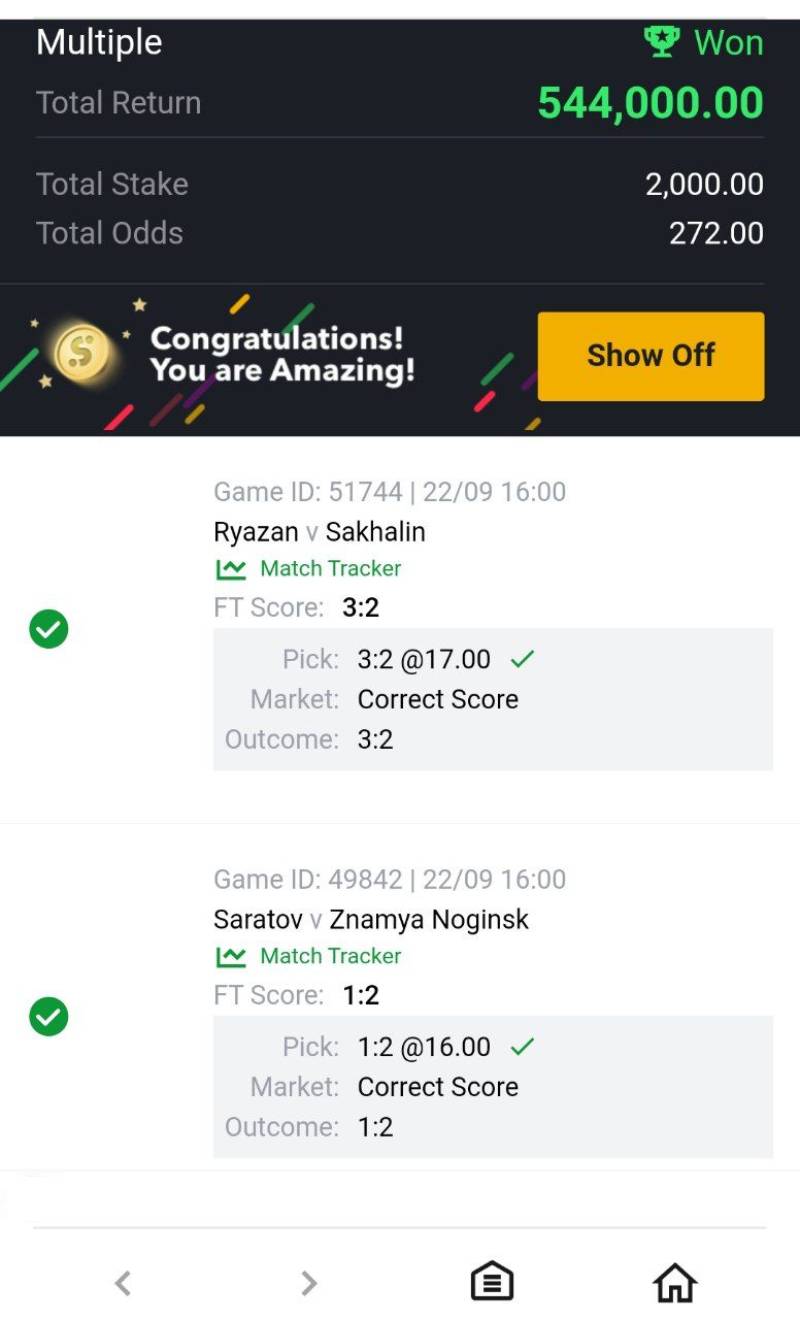Go forward with the right arrow

309,1283
